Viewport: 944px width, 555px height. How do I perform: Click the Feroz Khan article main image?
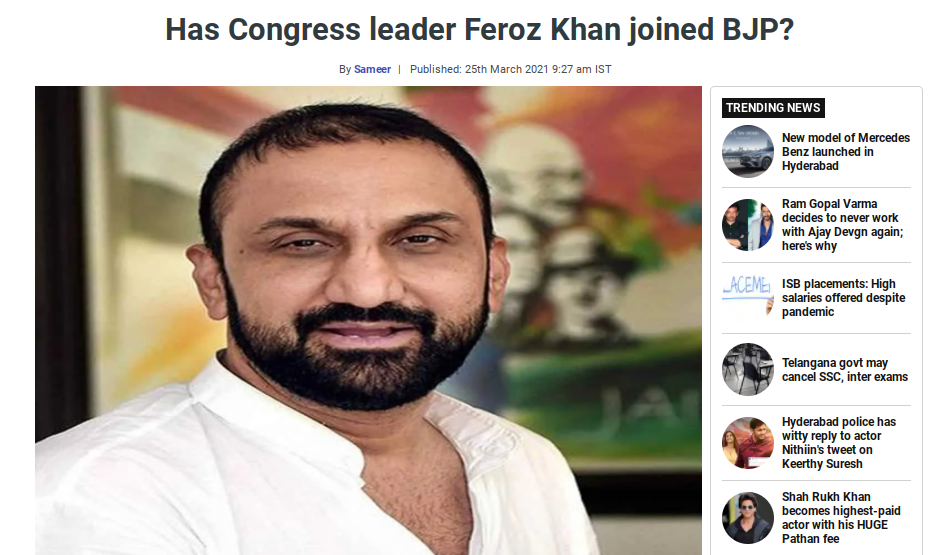pos(368,320)
